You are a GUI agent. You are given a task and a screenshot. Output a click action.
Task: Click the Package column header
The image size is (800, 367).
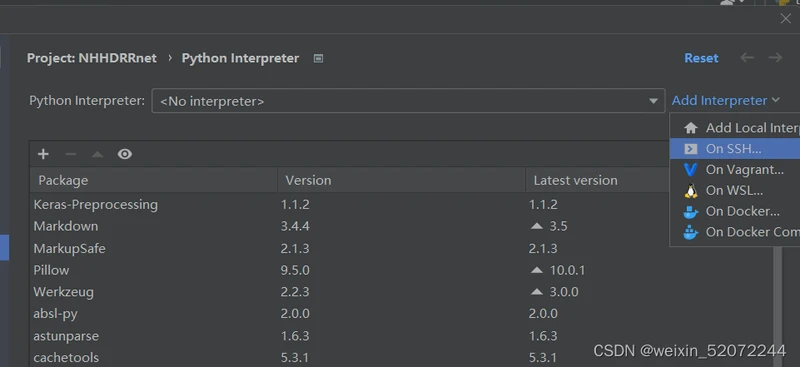153,180
